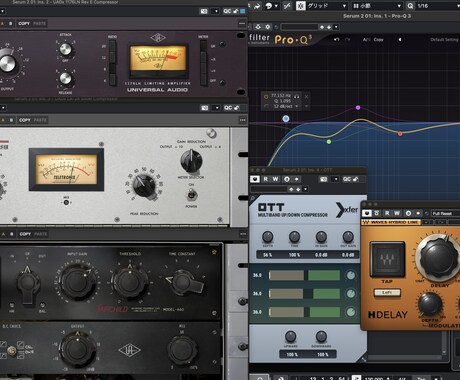Select the green EQ band node
460x380 pixels.
tap(329, 142)
